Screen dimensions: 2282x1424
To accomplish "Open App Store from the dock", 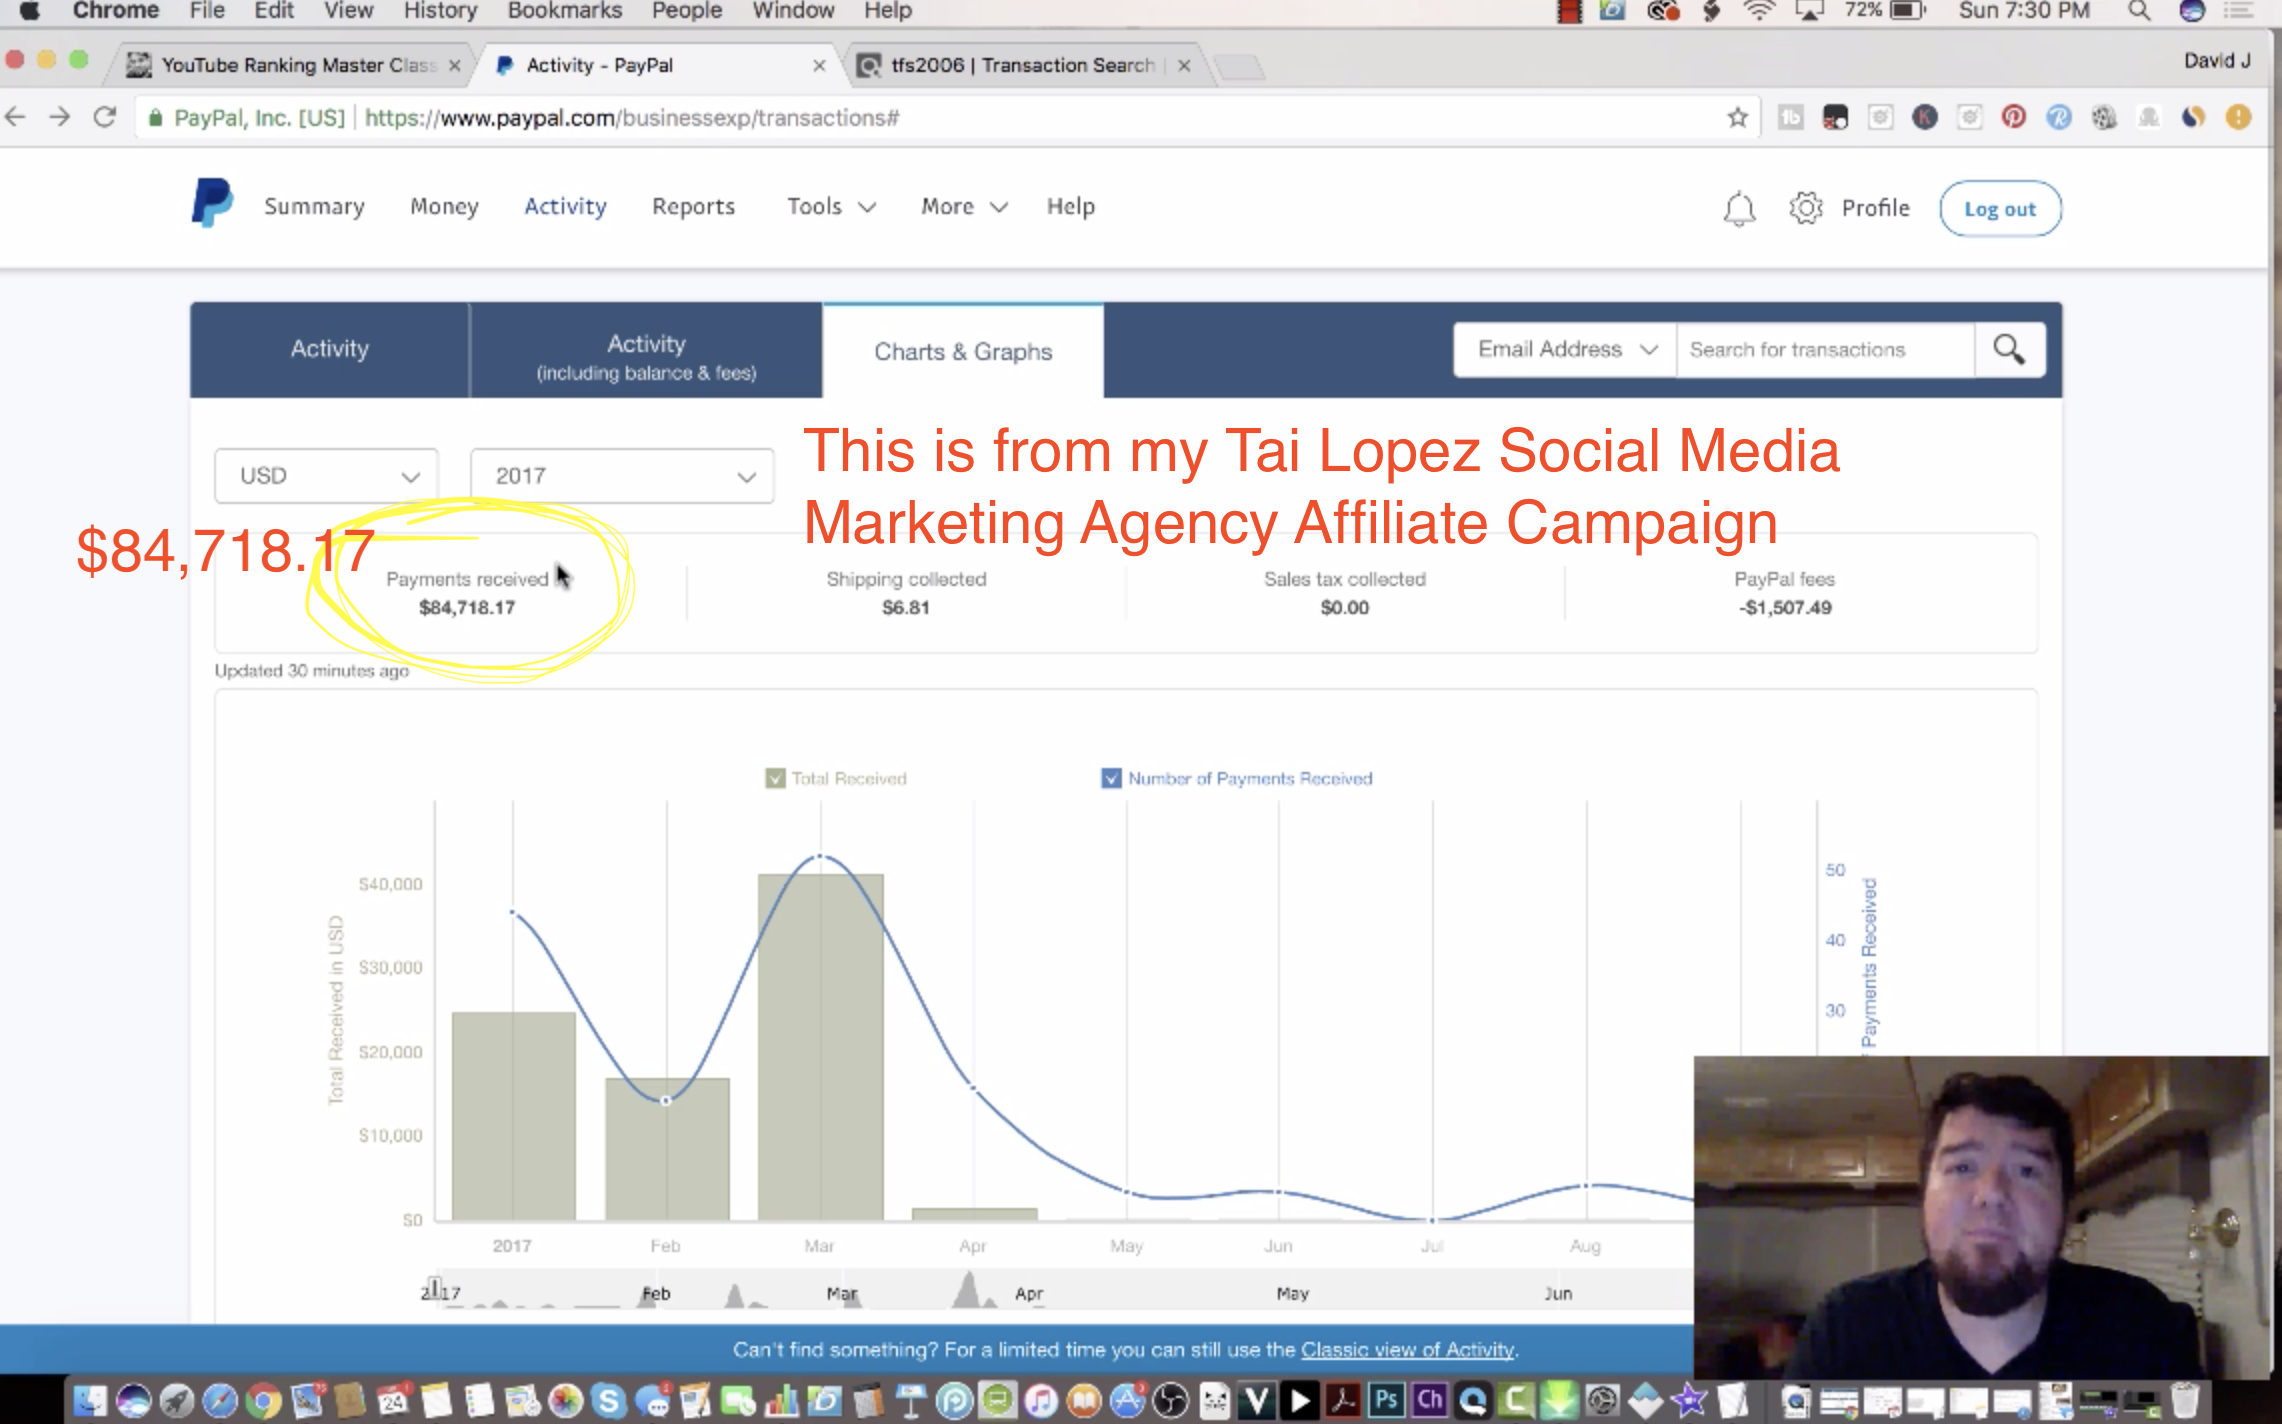I will coord(1127,1401).
